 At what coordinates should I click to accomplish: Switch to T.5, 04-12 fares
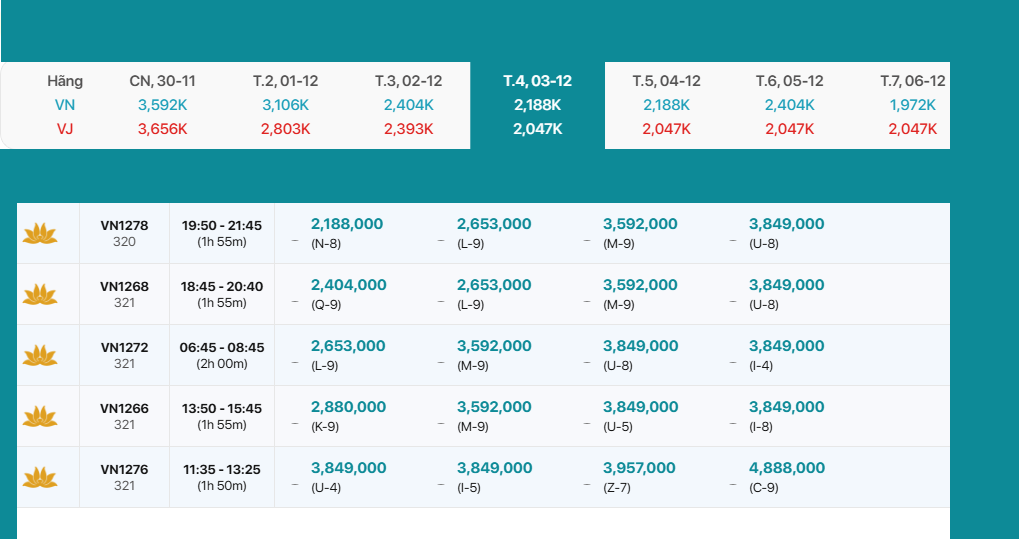[x=666, y=81]
